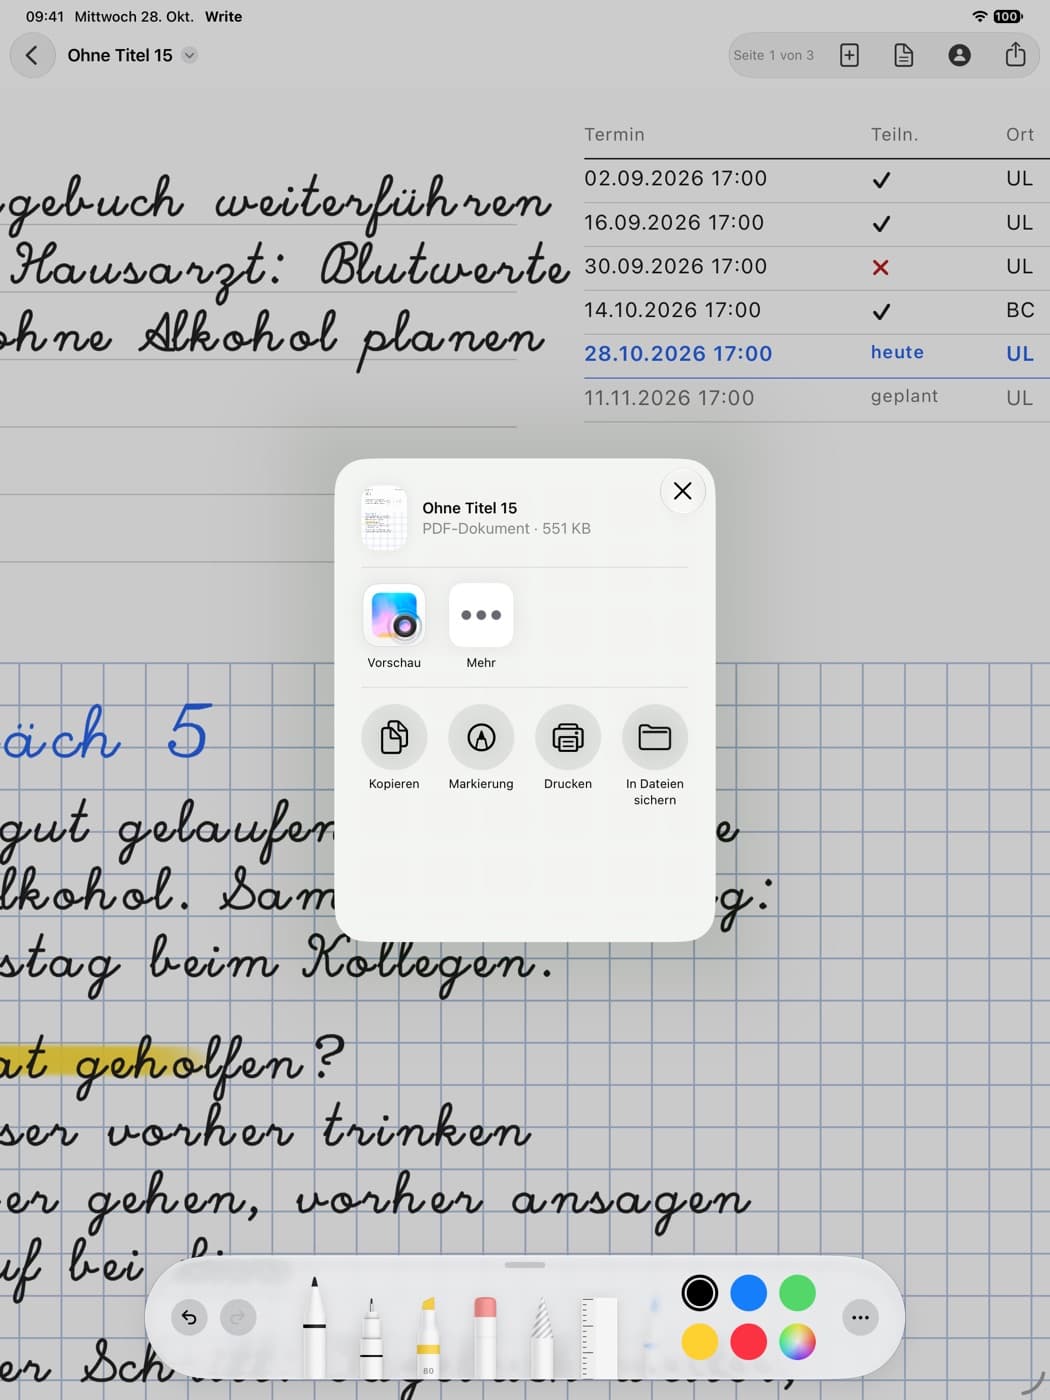1050x1400 pixels.
Task: Click the Seite 1 von 3 indicator
Action: [x=774, y=56]
